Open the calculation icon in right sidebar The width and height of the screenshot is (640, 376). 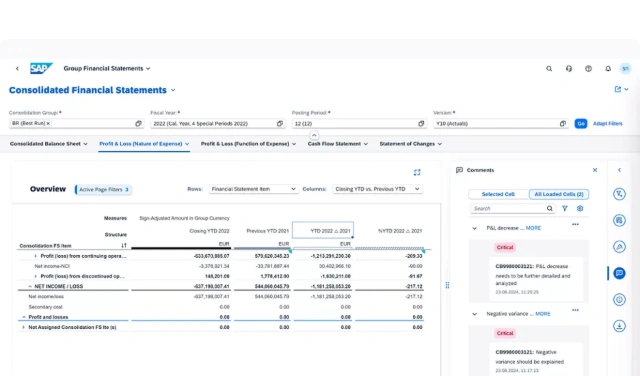(x=619, y=220)
